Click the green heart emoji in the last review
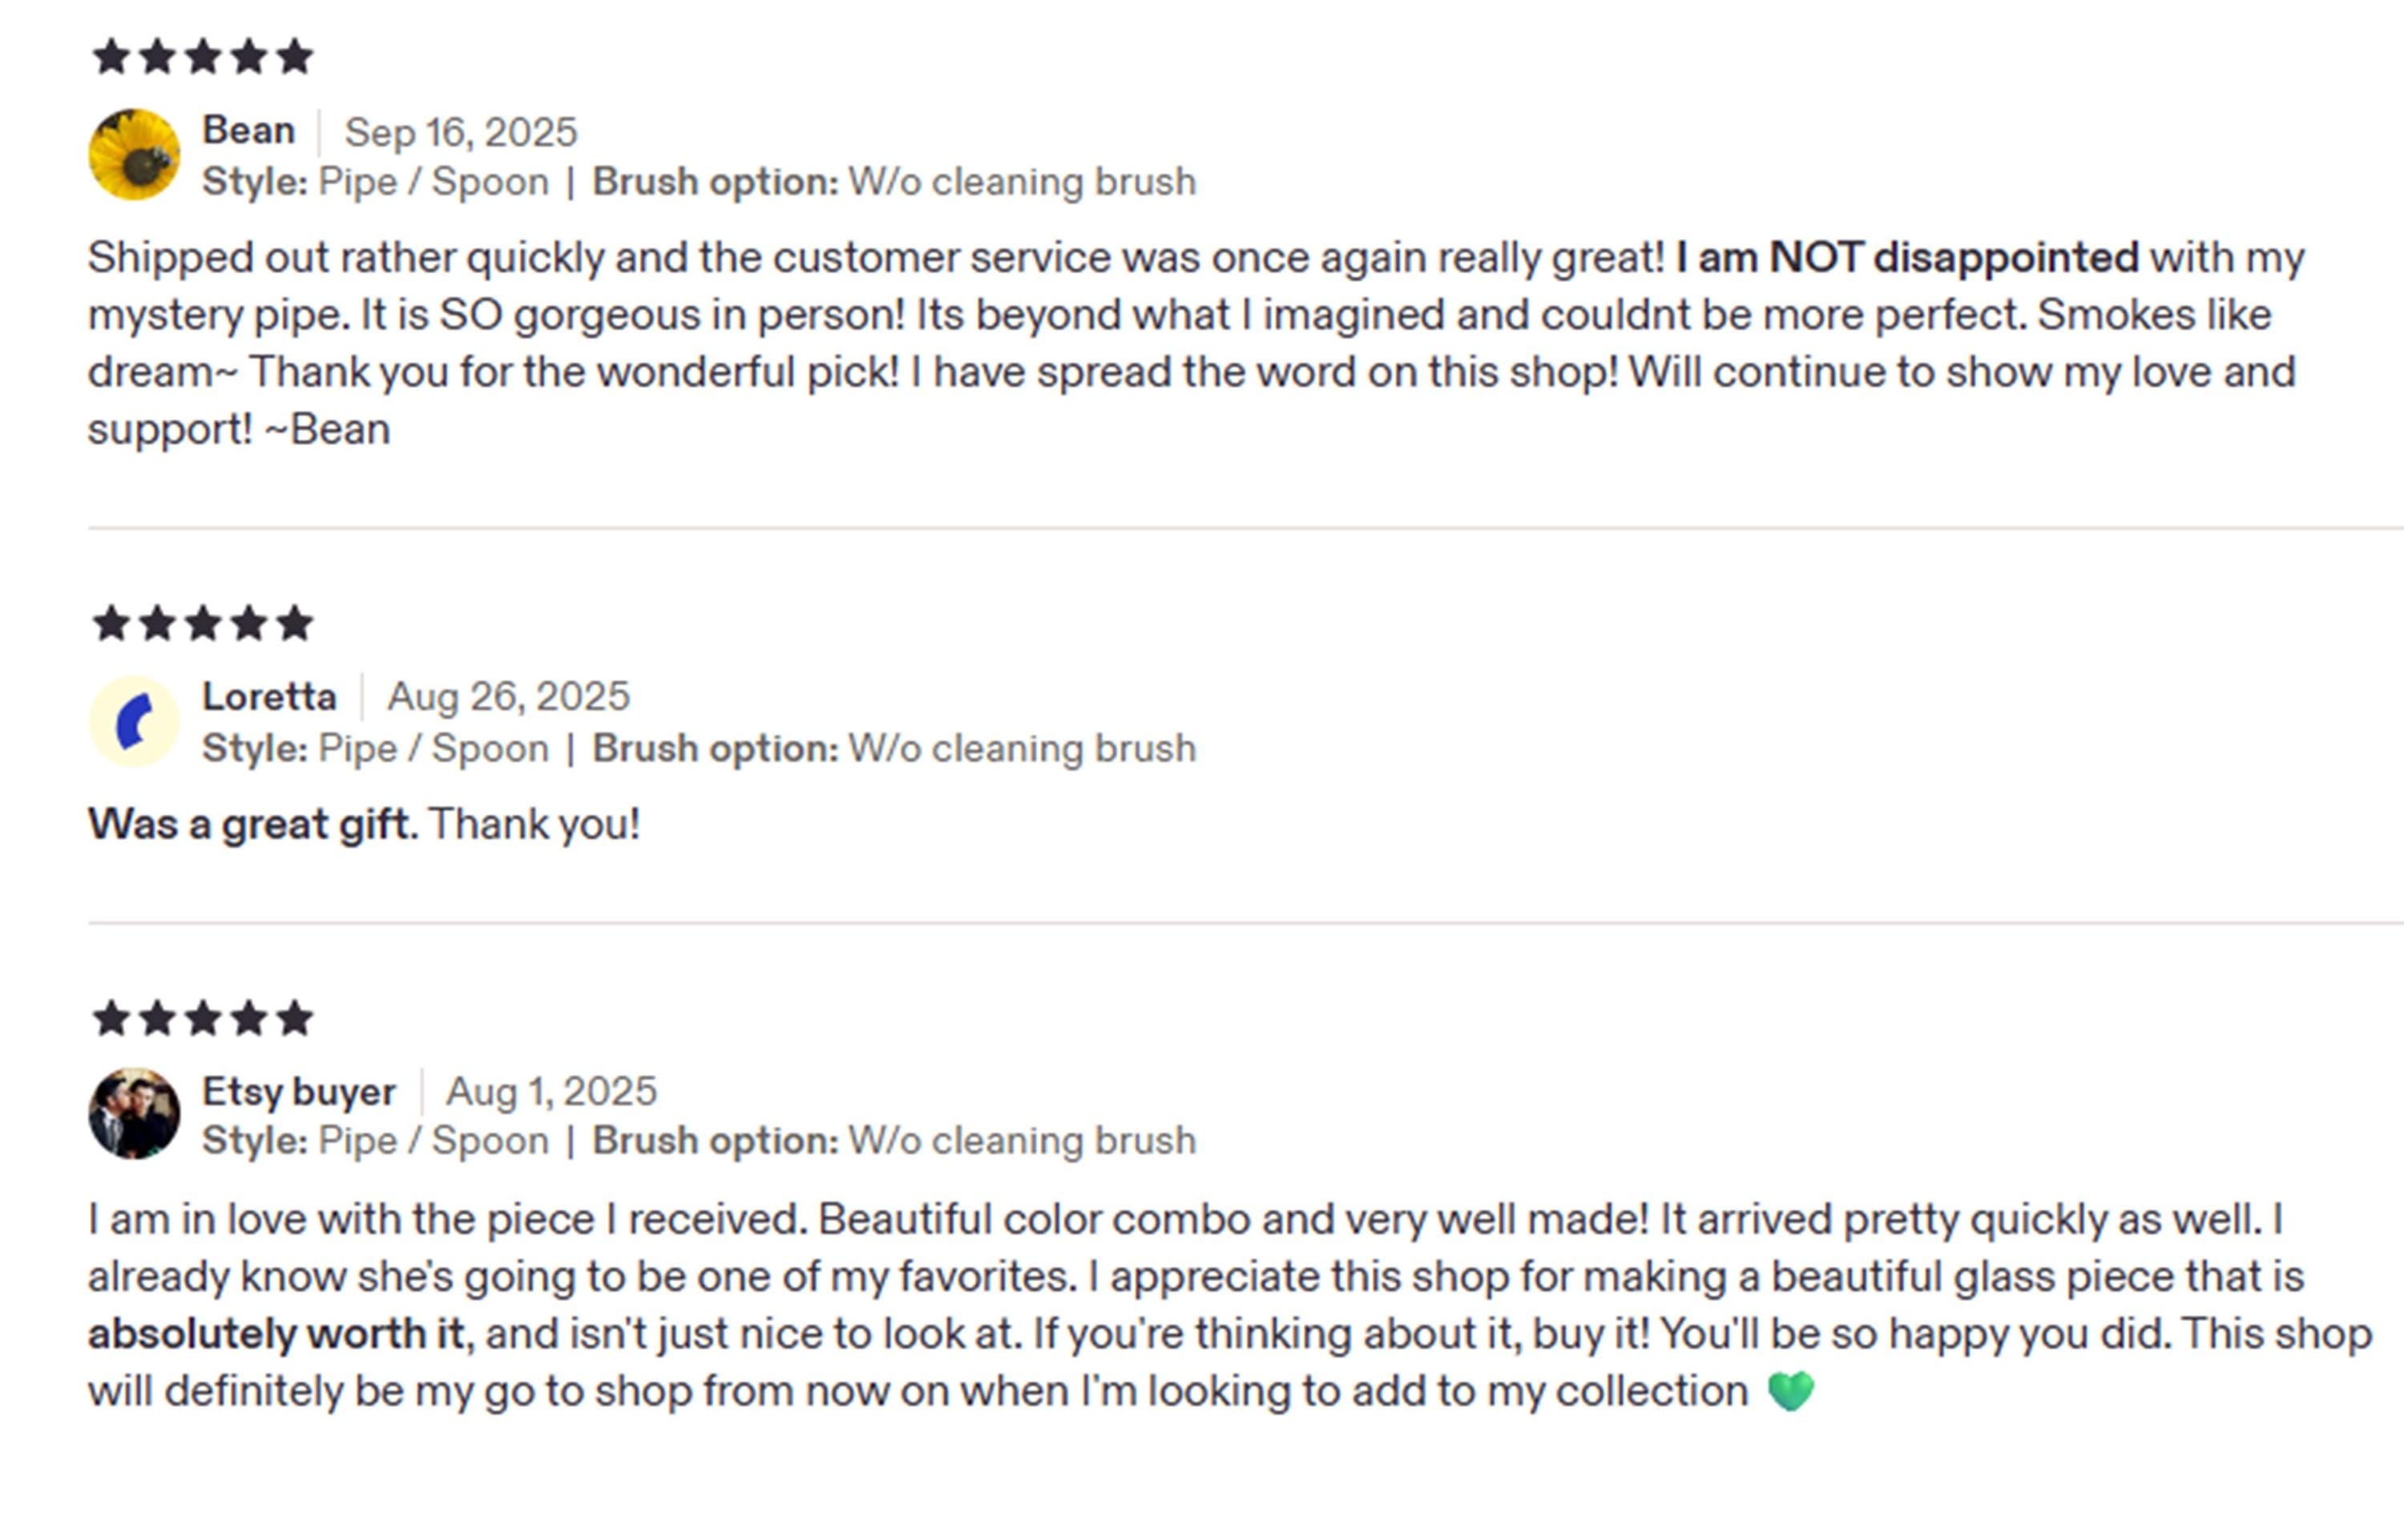The image size is (2404, 1540). (1790, 1391)
